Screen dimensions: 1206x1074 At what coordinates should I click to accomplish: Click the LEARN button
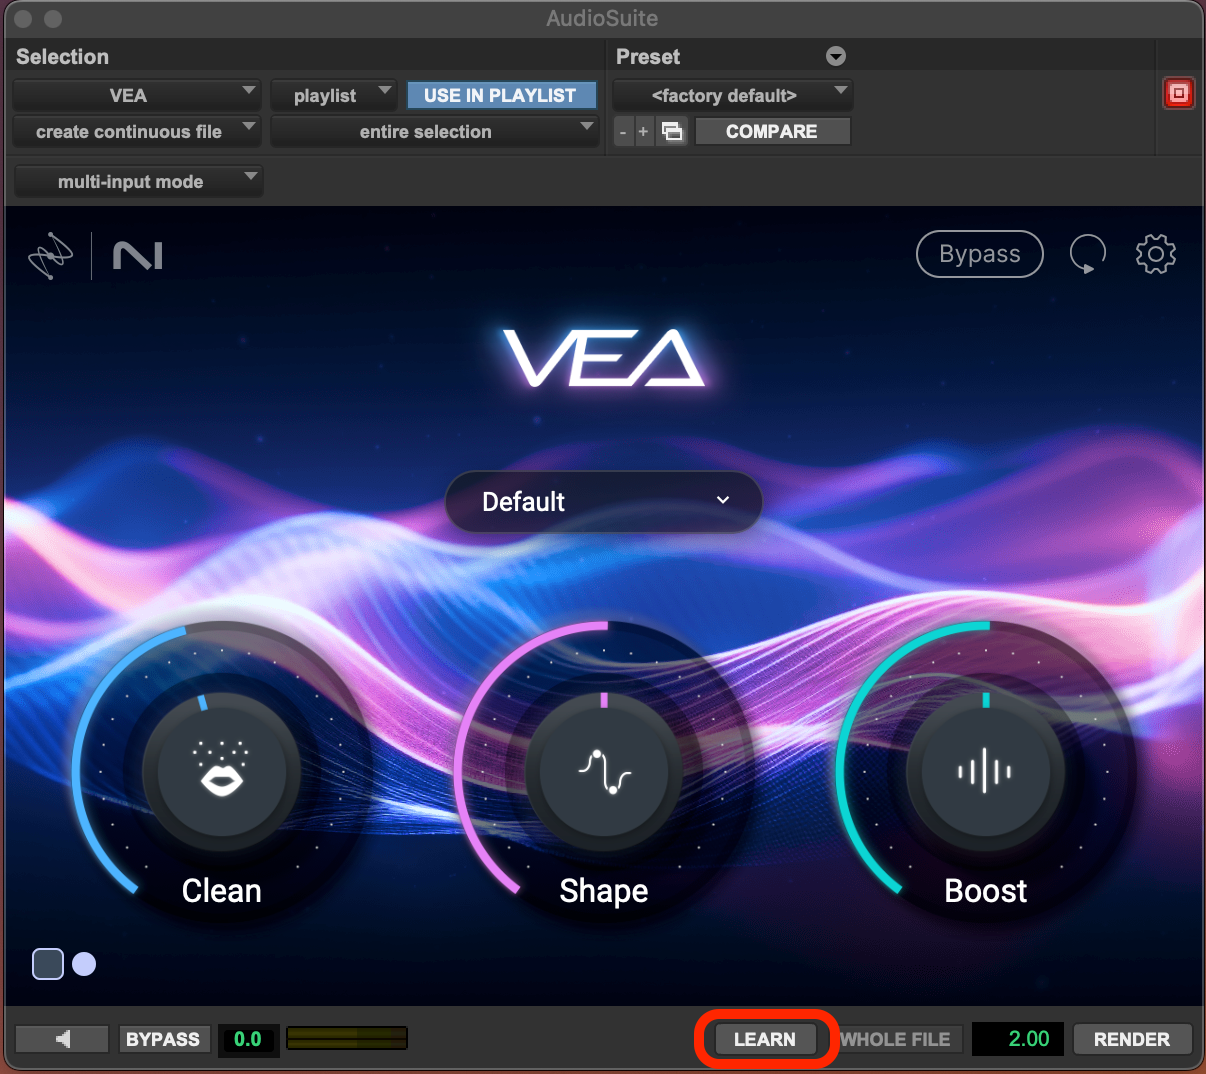tap(765, 1039)
